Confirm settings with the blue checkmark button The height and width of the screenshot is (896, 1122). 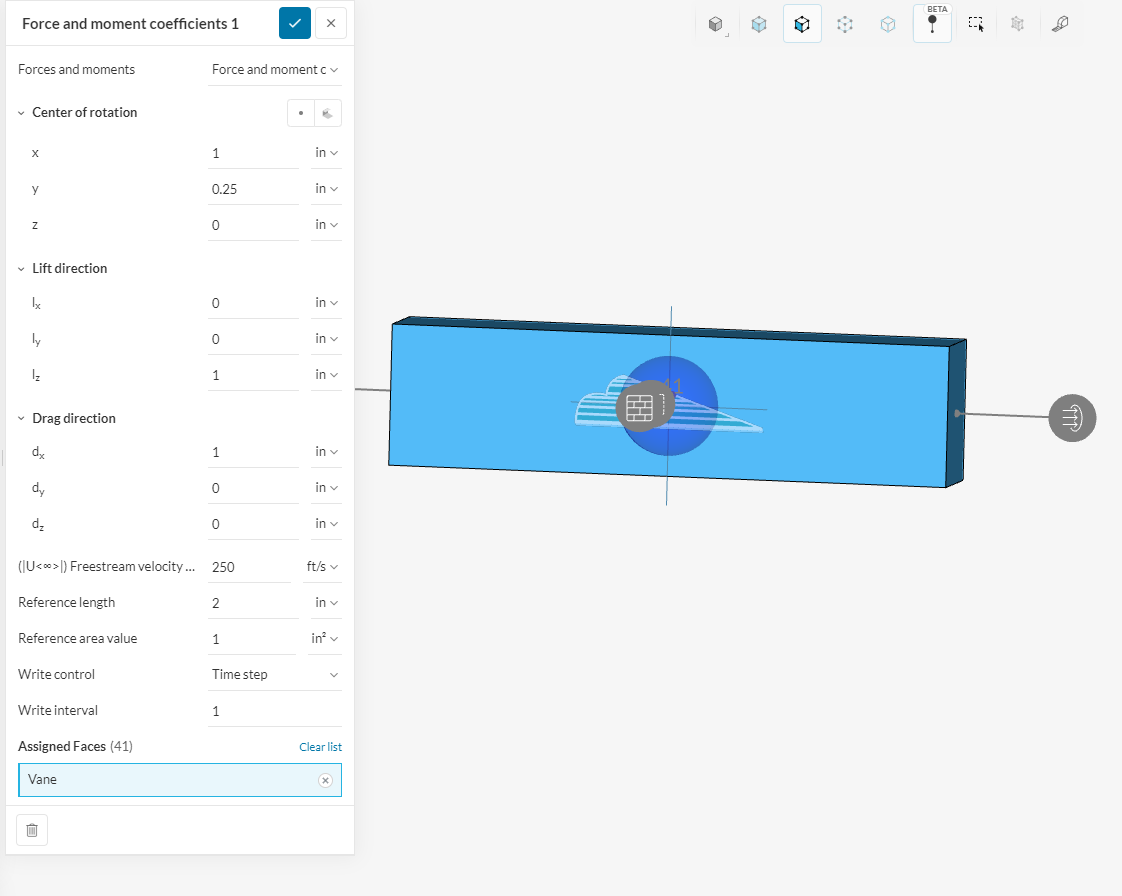(x=294, y=23)
